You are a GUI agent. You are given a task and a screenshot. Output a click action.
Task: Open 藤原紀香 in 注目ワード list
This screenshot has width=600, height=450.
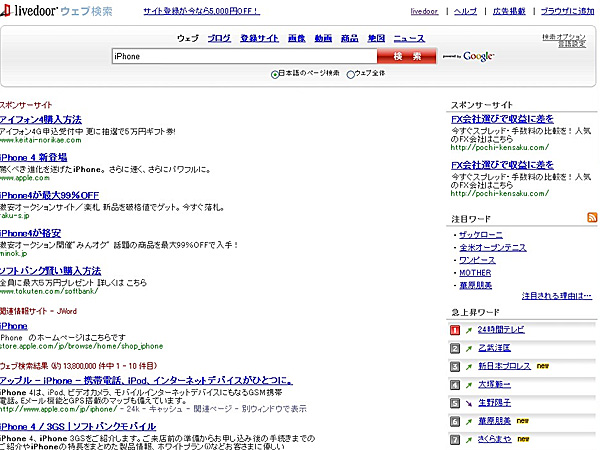tap(476, 285)
